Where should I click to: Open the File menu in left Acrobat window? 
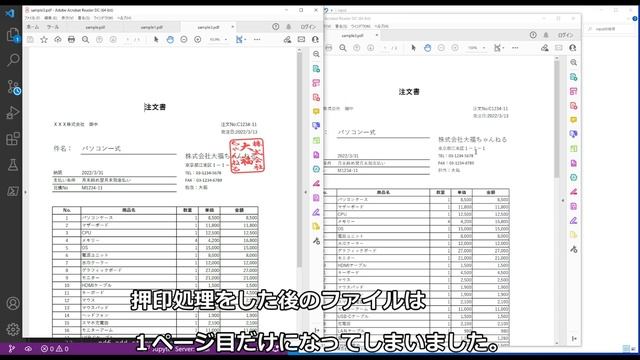(32, 18)
